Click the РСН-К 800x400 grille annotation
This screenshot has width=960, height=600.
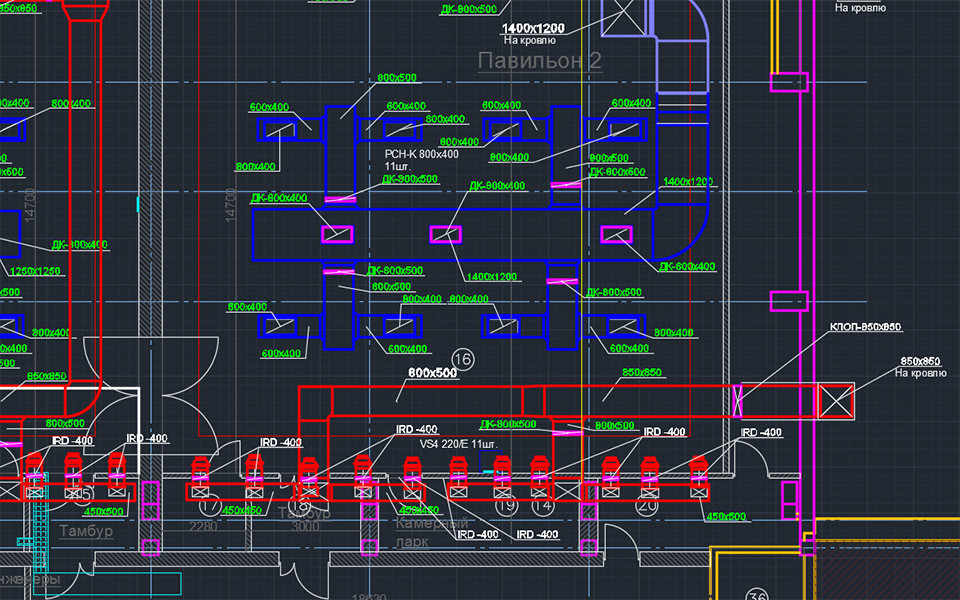pos(421,154)
